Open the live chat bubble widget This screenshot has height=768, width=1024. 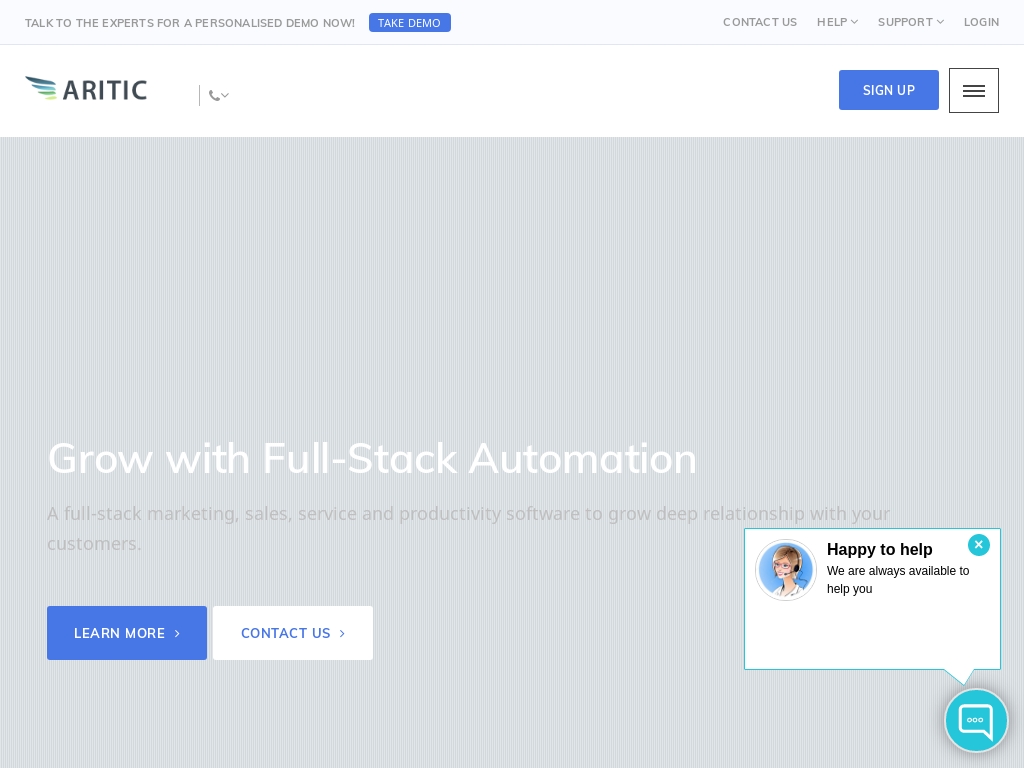[x=976, y=720]
